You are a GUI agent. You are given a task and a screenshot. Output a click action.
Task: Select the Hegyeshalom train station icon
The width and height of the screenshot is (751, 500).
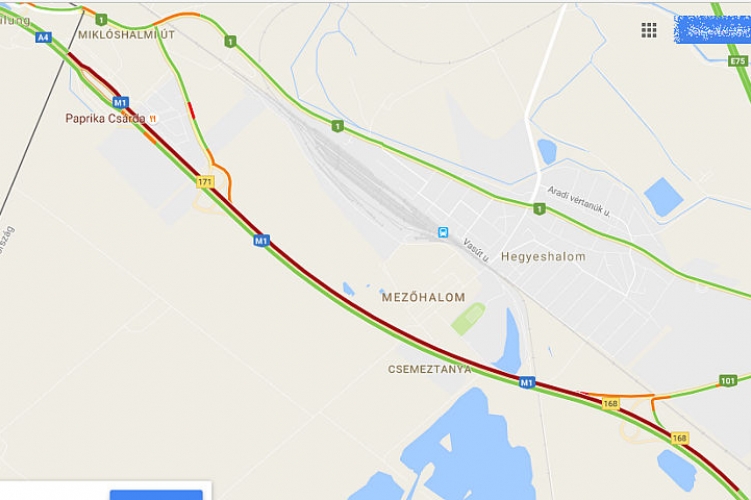[x=444, y=232]
